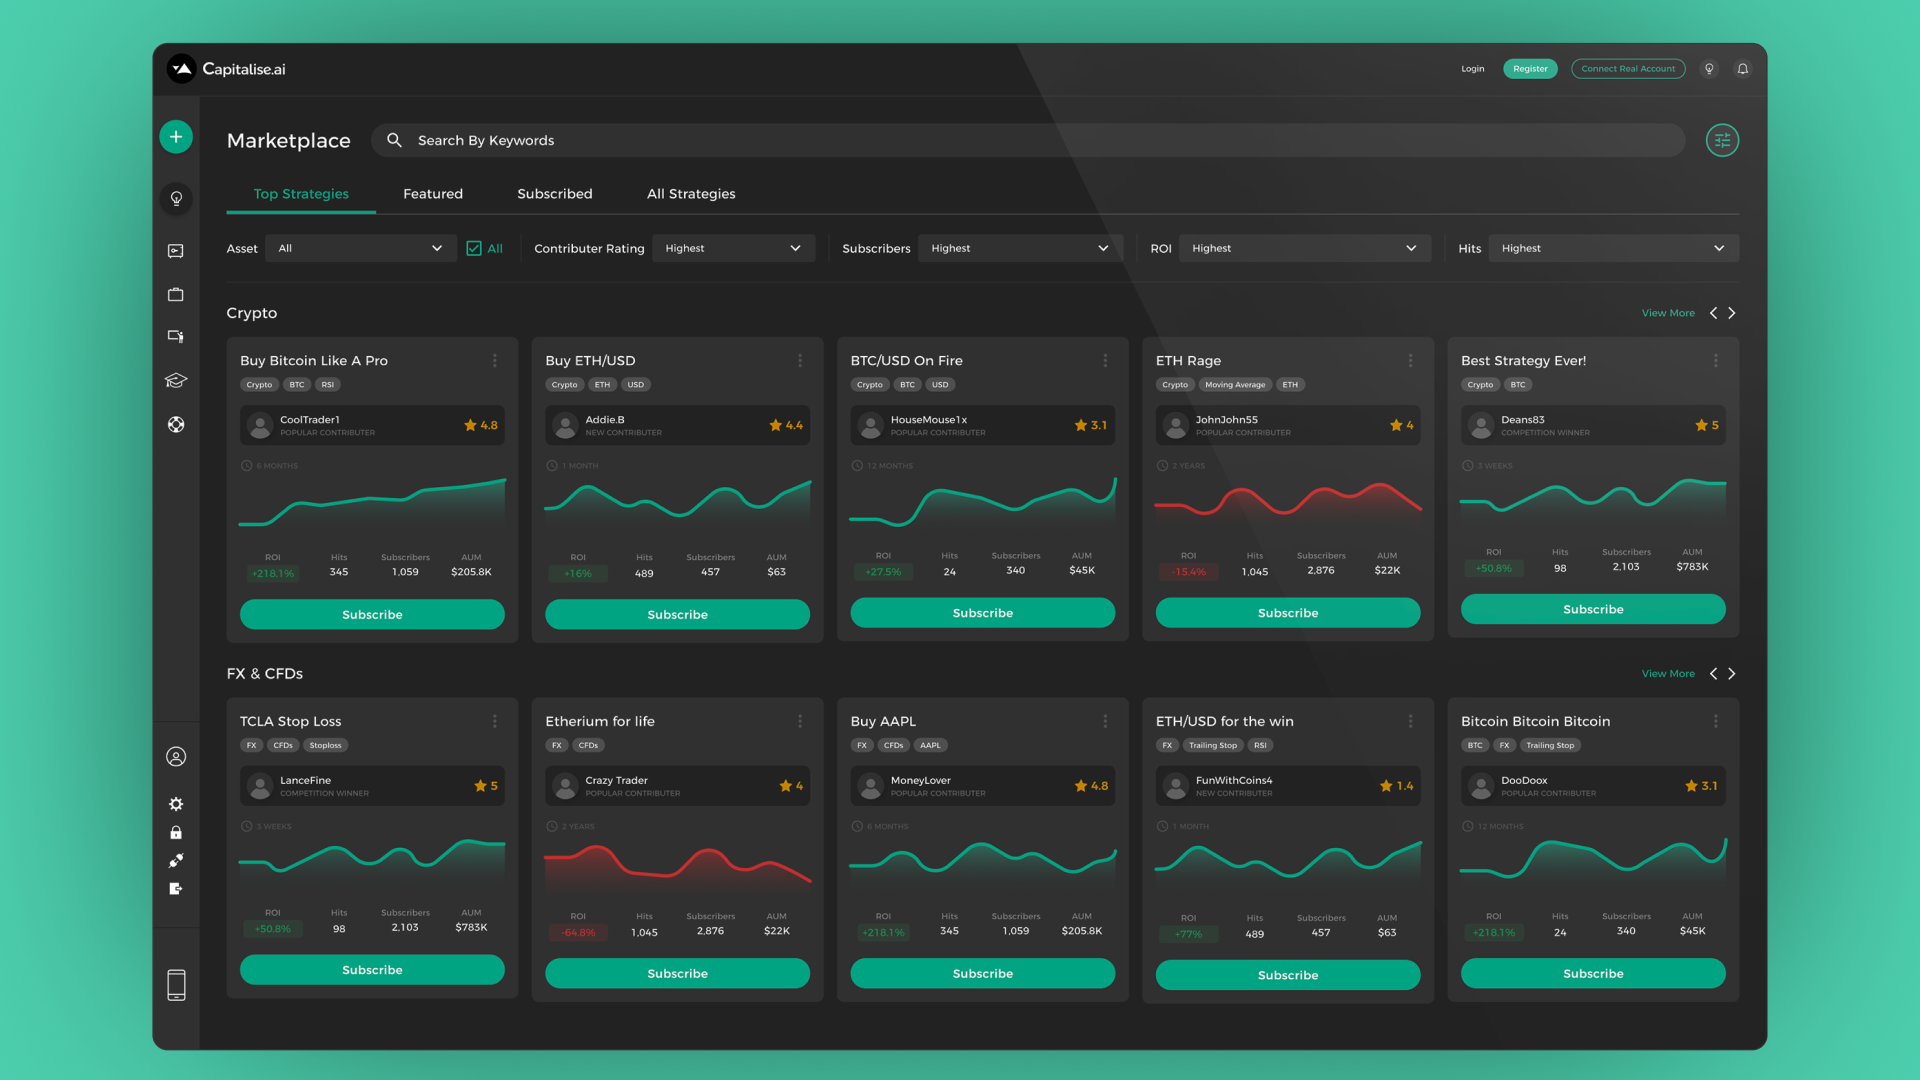Subscribe to BTC/USD On Fire strategy

[982, 612]
